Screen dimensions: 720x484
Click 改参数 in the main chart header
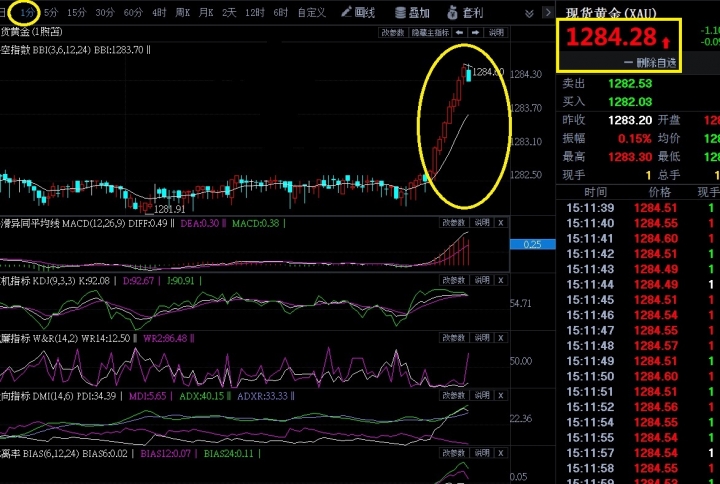[x=391, y=32]
